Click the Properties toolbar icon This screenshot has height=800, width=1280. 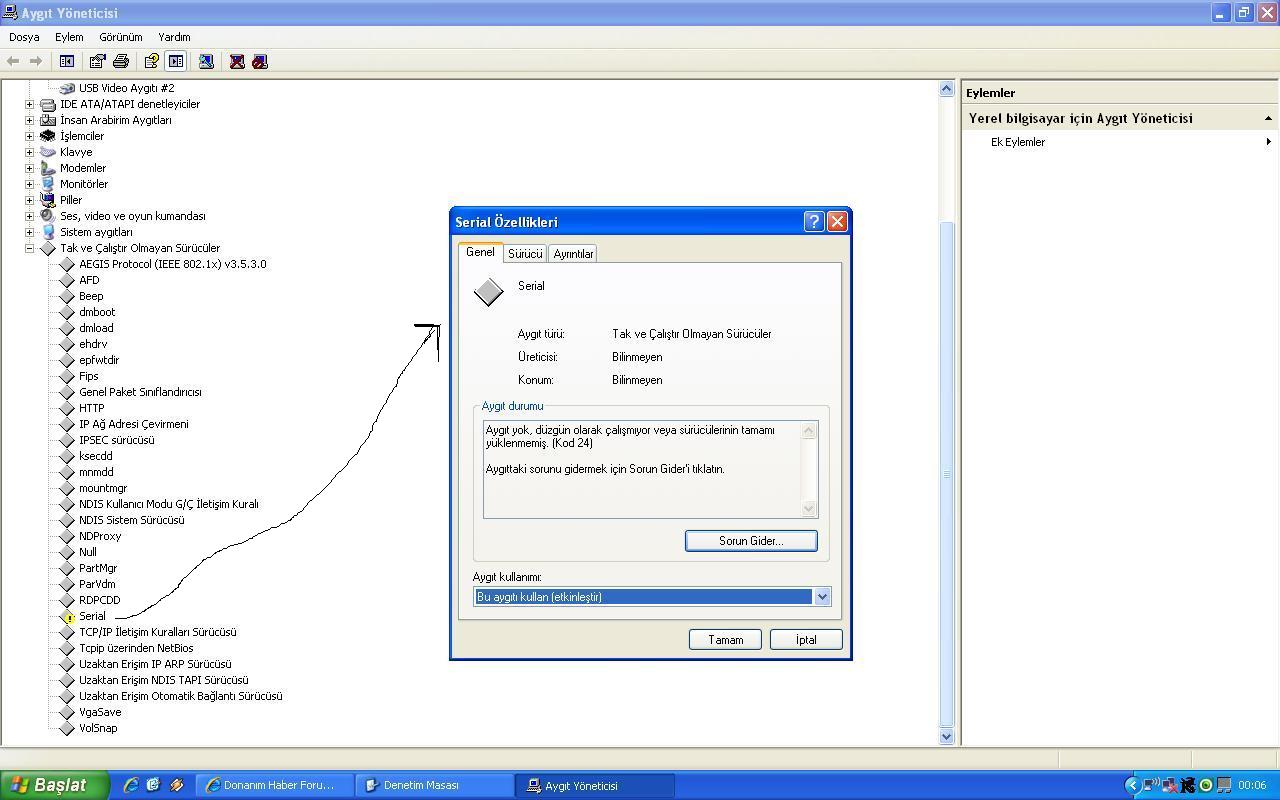click(97, 61)
